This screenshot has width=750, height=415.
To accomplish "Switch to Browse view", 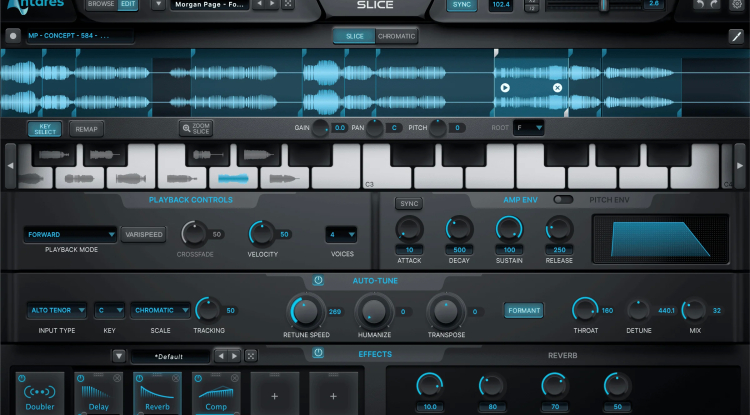I will (101, 4).
